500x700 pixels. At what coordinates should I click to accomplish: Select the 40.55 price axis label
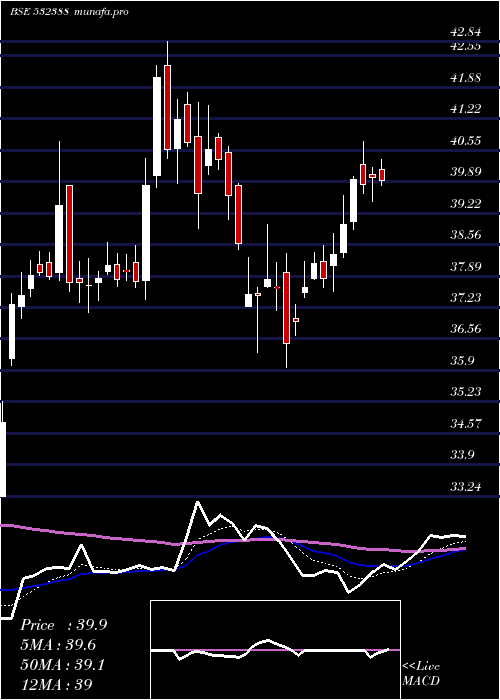coord(466,141)
